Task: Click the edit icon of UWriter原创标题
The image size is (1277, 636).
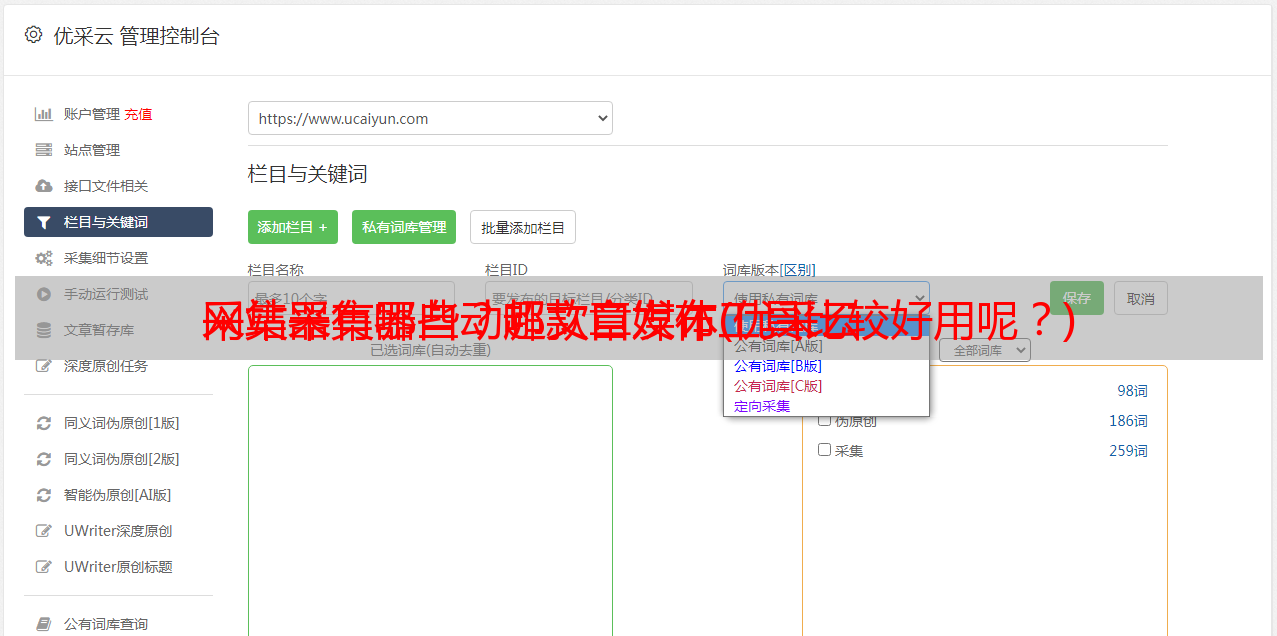Action: coord(43,567)
